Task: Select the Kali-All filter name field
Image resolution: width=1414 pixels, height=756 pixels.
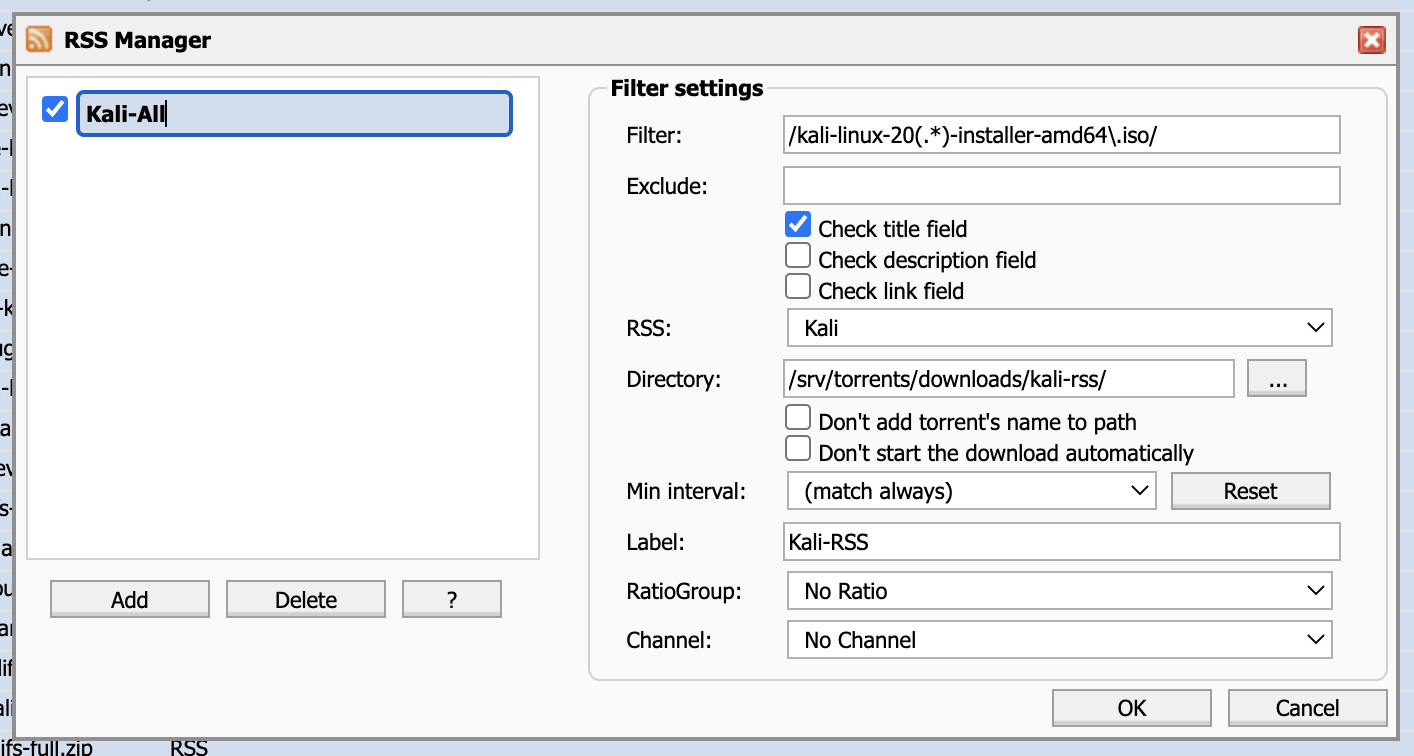Action: [x=294, y=114]
